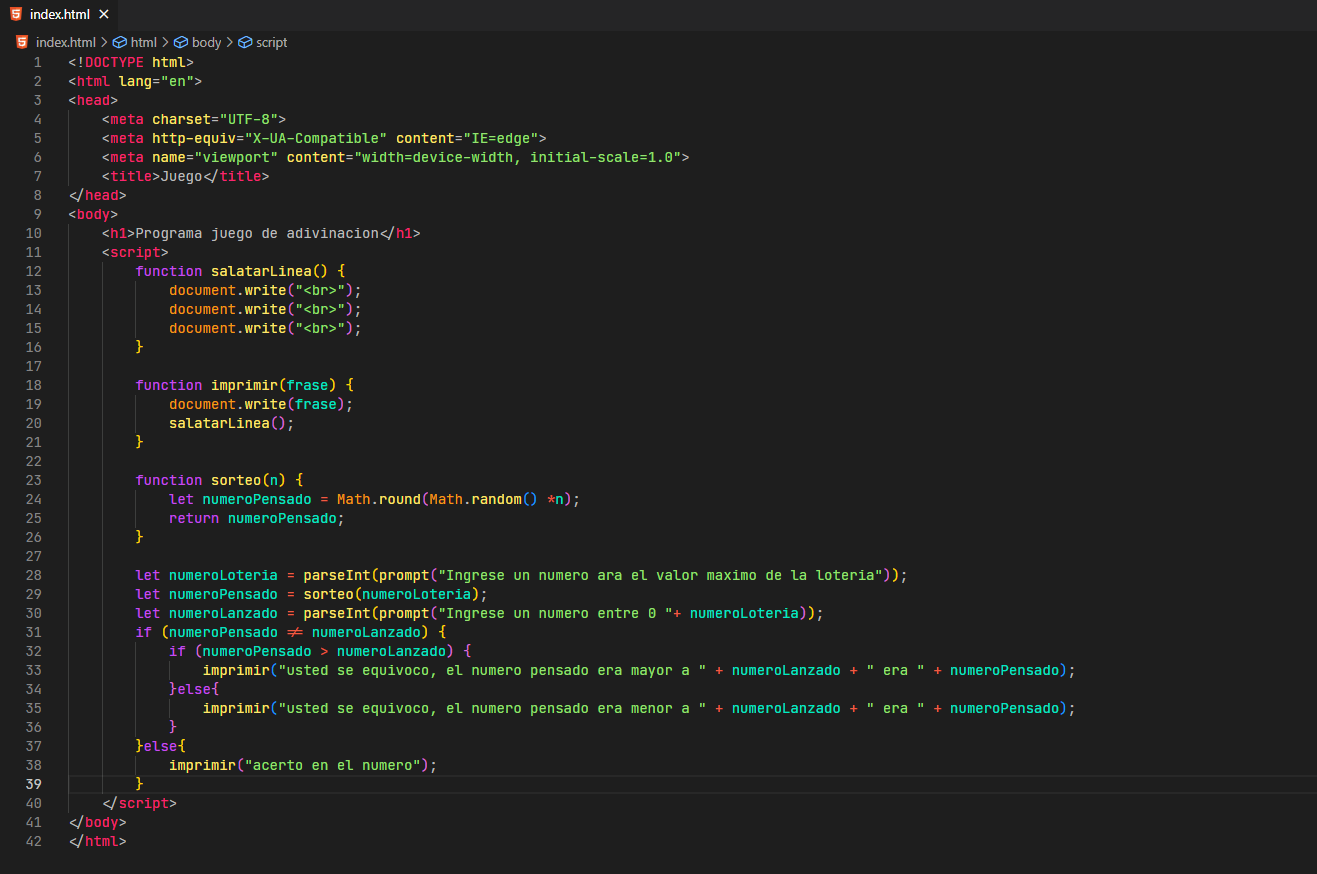Click salatarLinea() call on line 20
Viewport: 1317px width, 874px height.
tap(232, 423)
